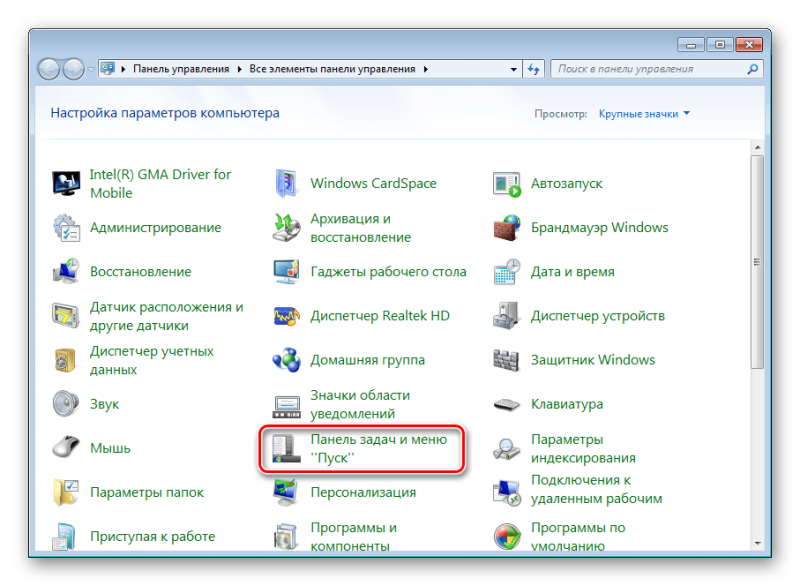Open Диспетчер Realtek HD icon
Image resolution: width=800 pixels, height=586 pixels.
286,316
